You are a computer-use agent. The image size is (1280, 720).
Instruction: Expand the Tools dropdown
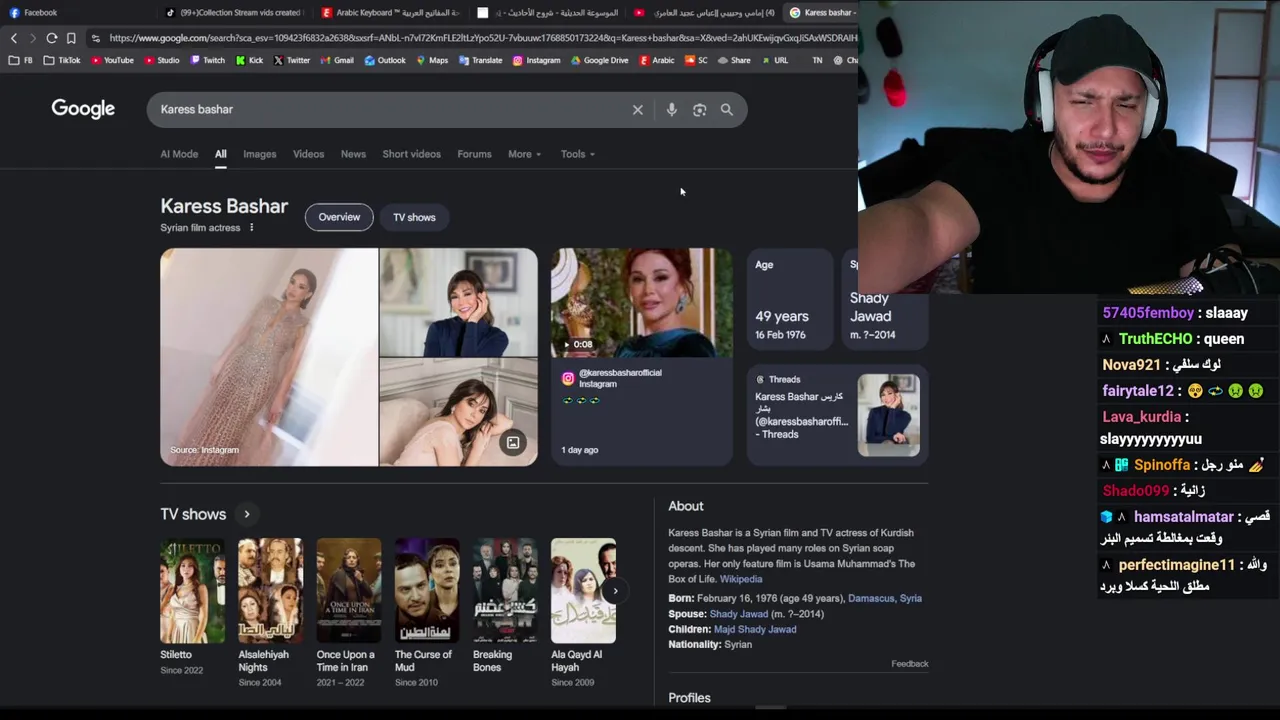[x=577, y=154]
